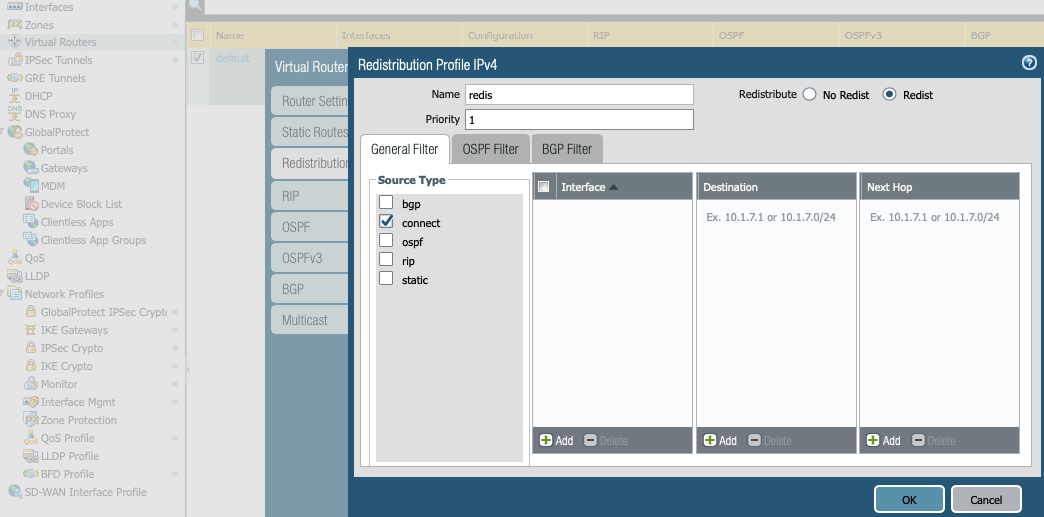Open DHCP from the network sidebar
Image resolution: width=1044 pixels, height=517 pixels.
point(38,96)
